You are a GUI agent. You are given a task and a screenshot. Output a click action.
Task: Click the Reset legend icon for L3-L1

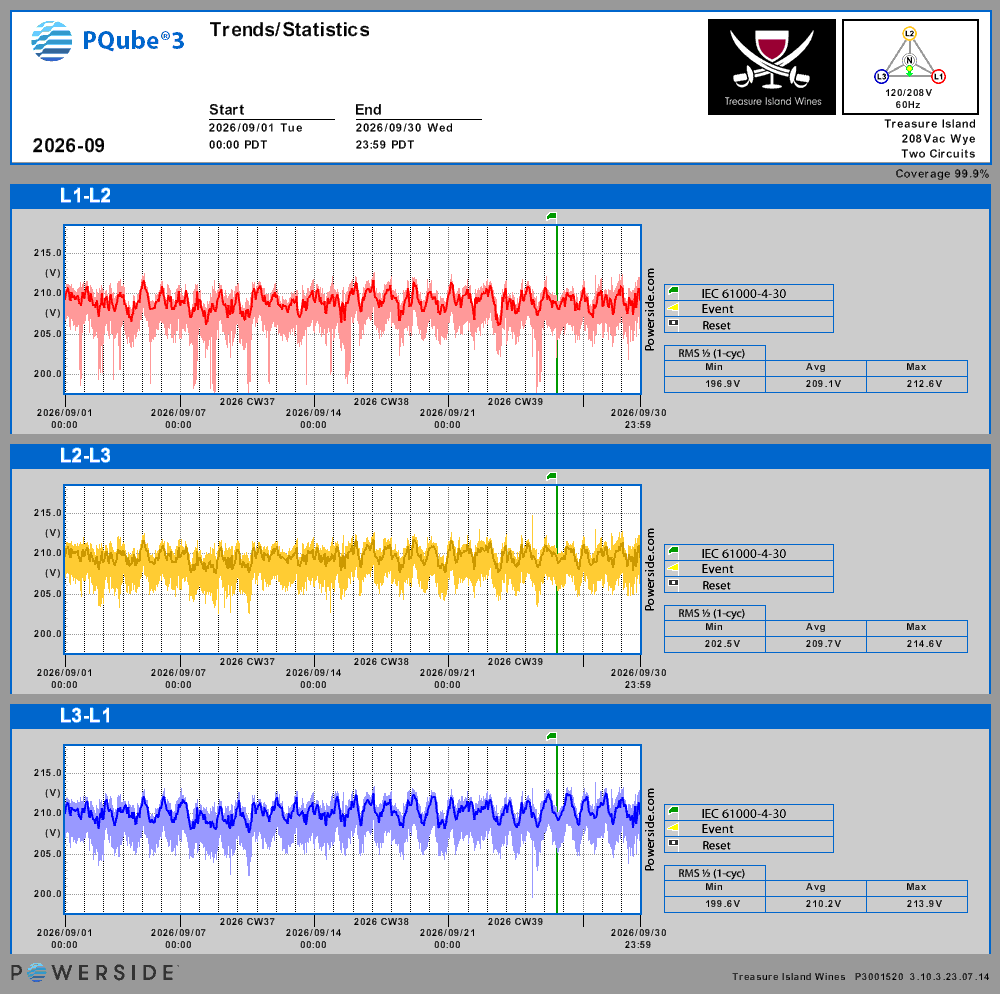(673, 844)
